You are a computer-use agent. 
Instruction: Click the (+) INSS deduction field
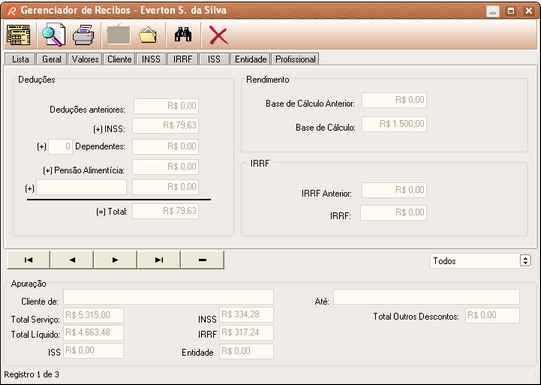click(165, 126)
